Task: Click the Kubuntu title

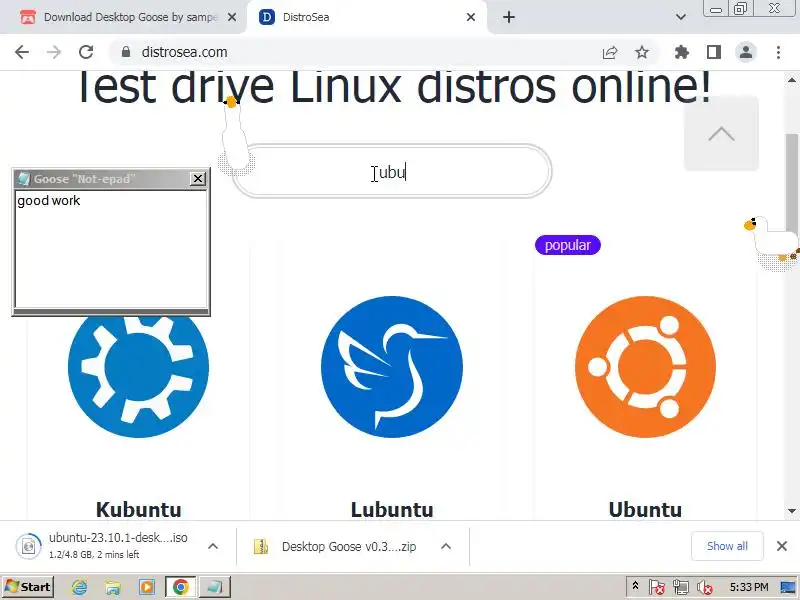Action: click(138, 510)
